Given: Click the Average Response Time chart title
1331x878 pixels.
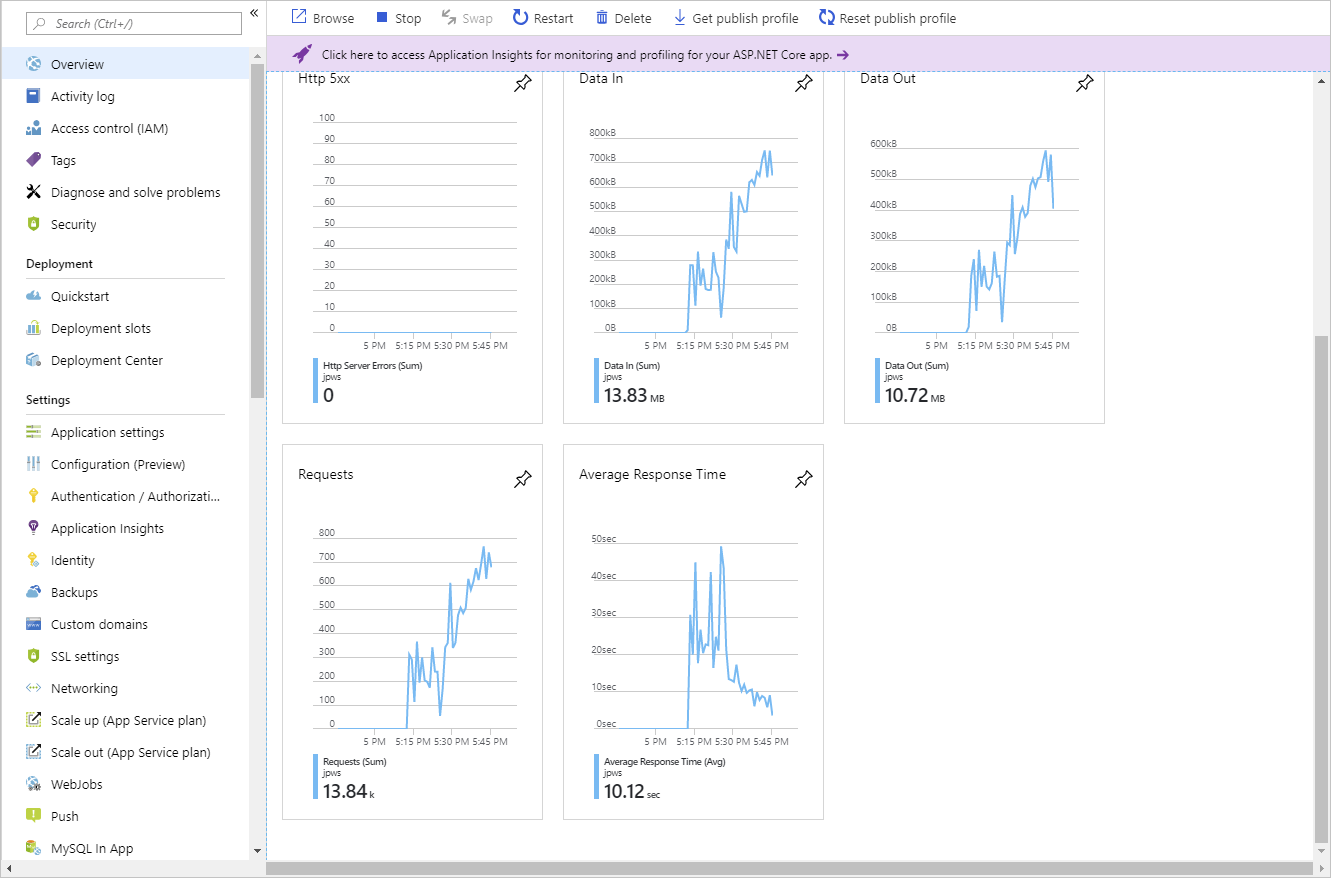Looking at the screenshot, I should [652, 474].
